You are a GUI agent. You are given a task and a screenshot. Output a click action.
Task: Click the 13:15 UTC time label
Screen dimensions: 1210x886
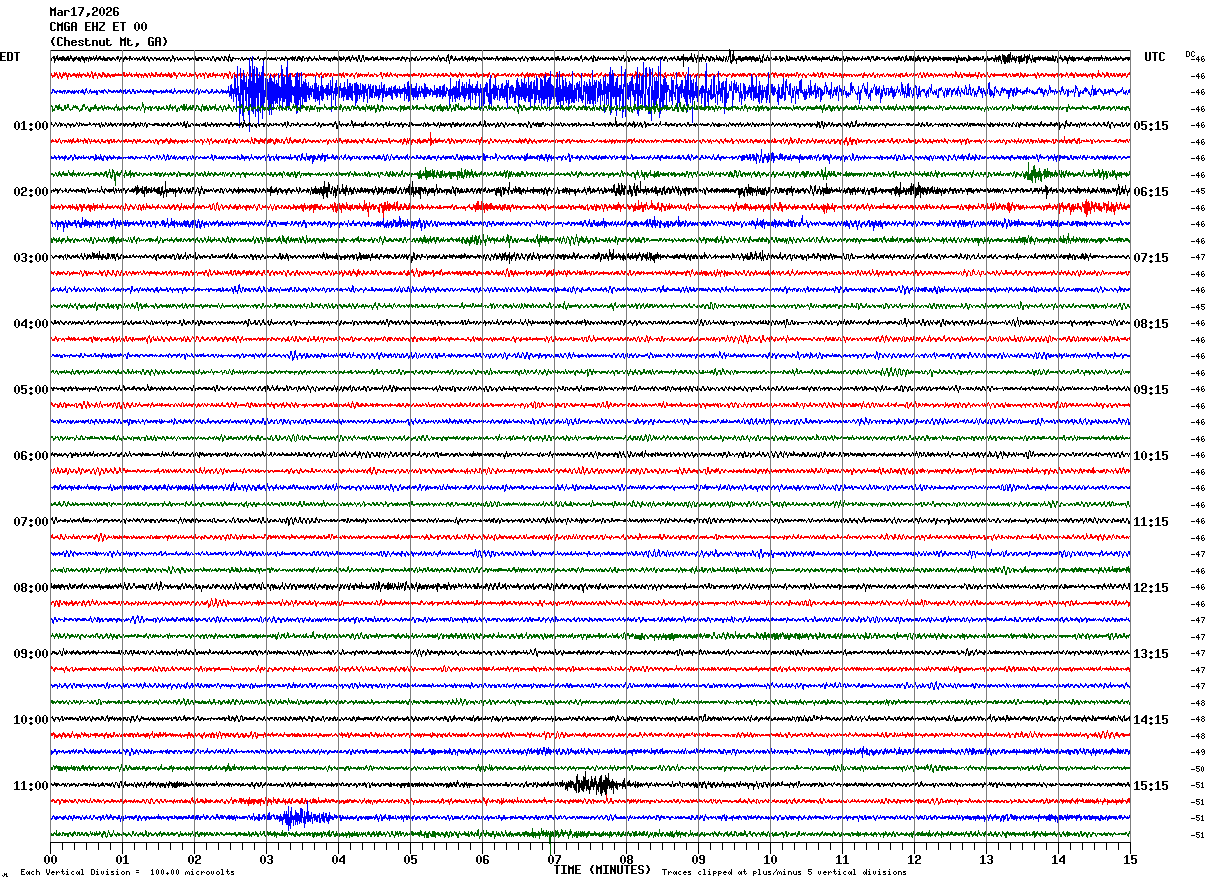[1152, 654]
